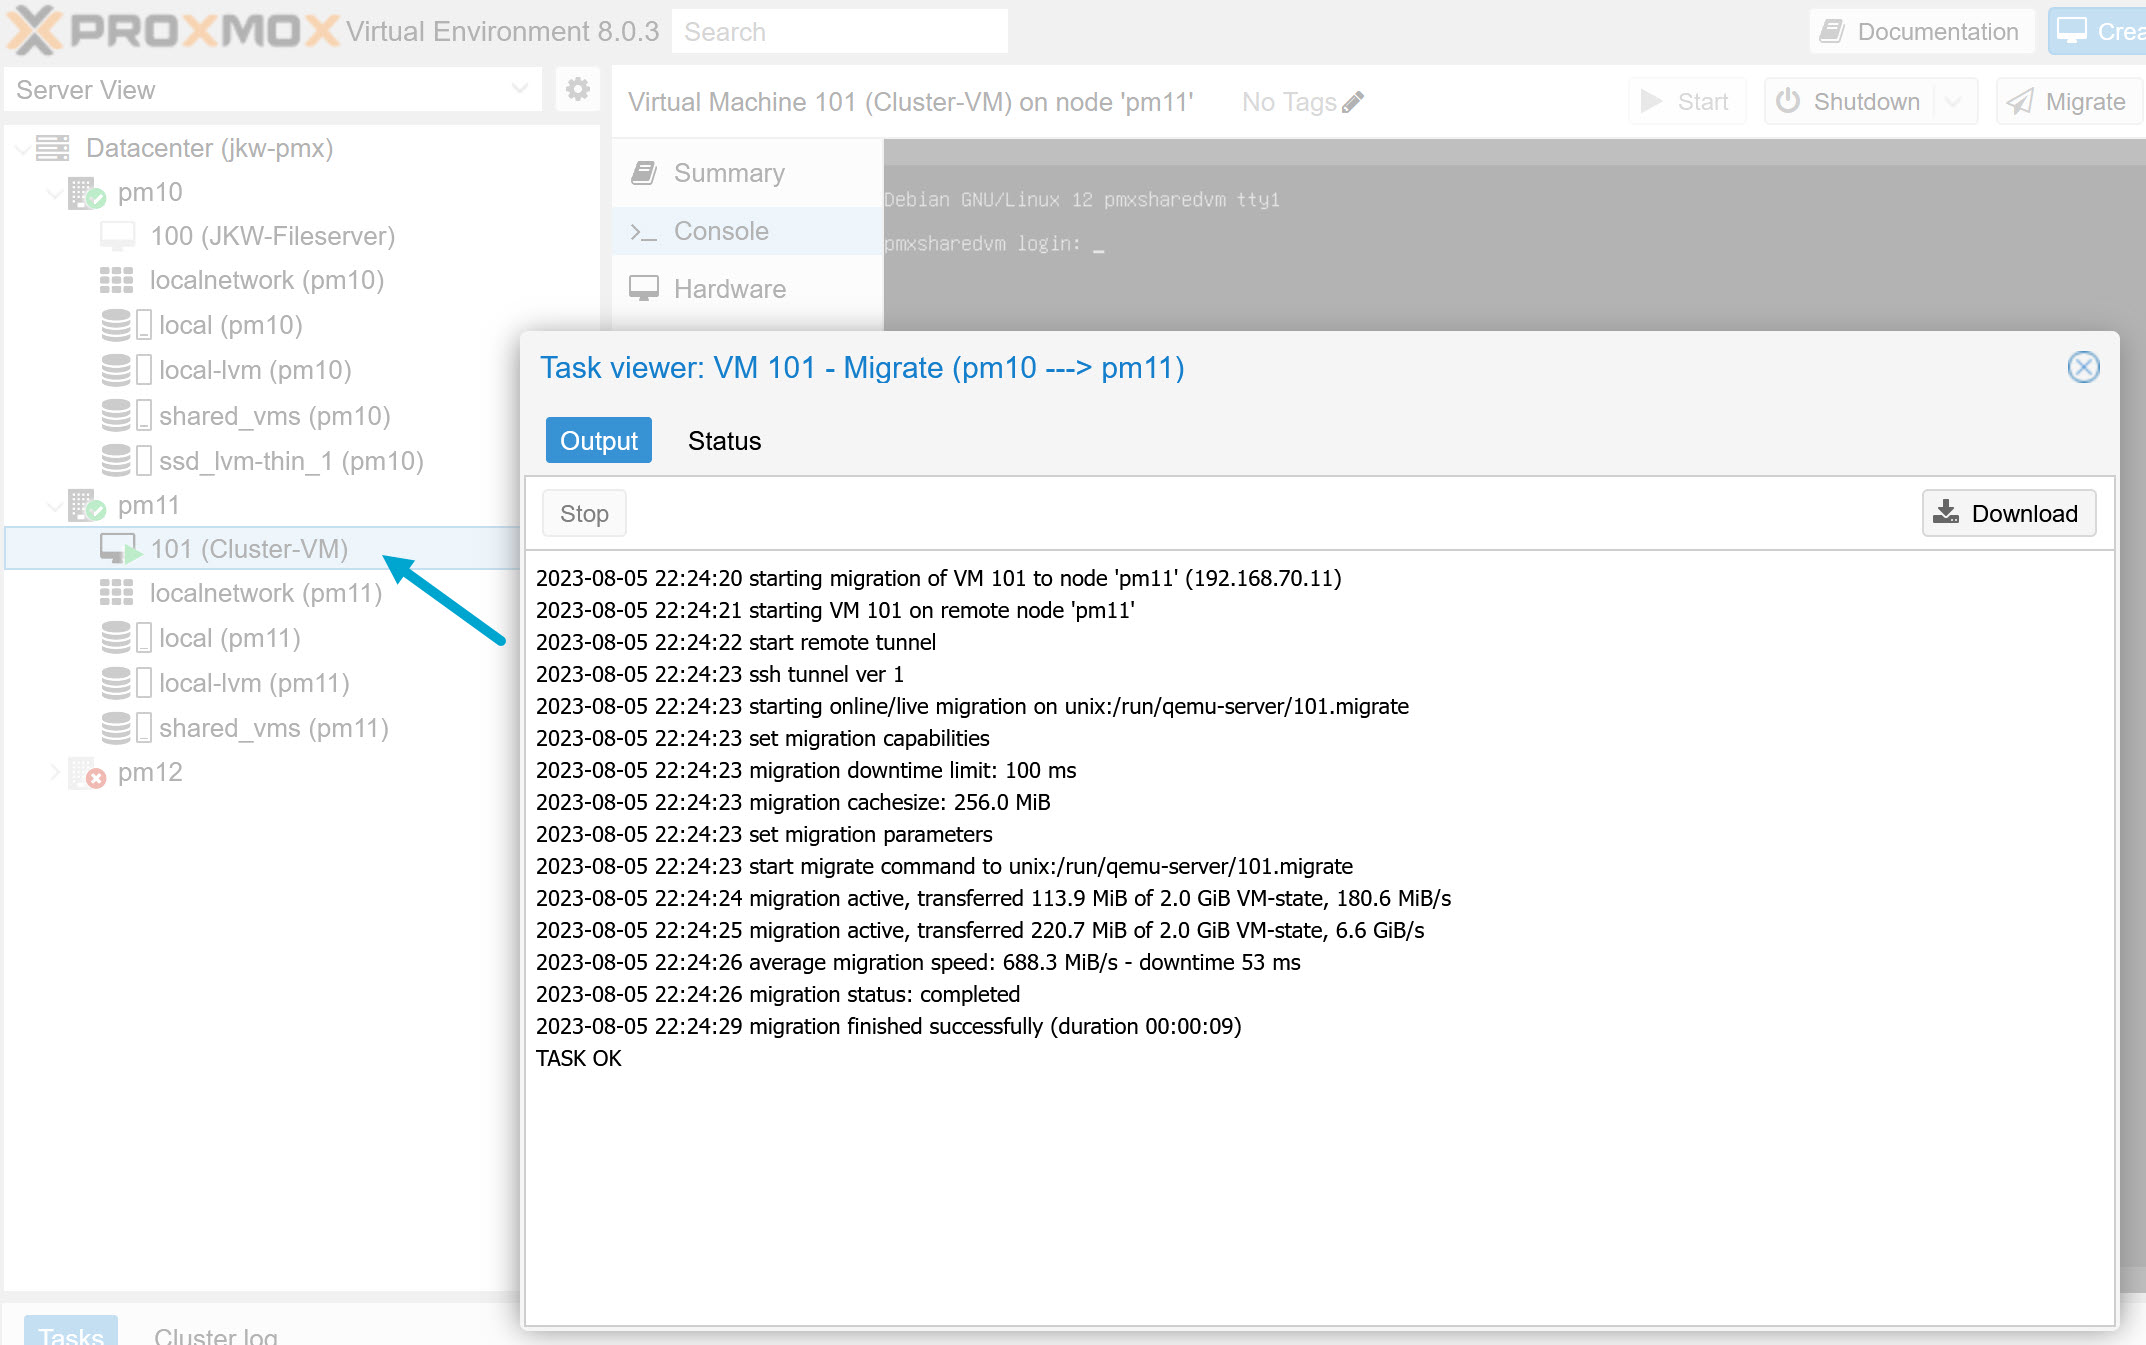Click the Datacenter server icon
The width and height of the screenshot is (2146, 1345).
(x=53, y=148)
